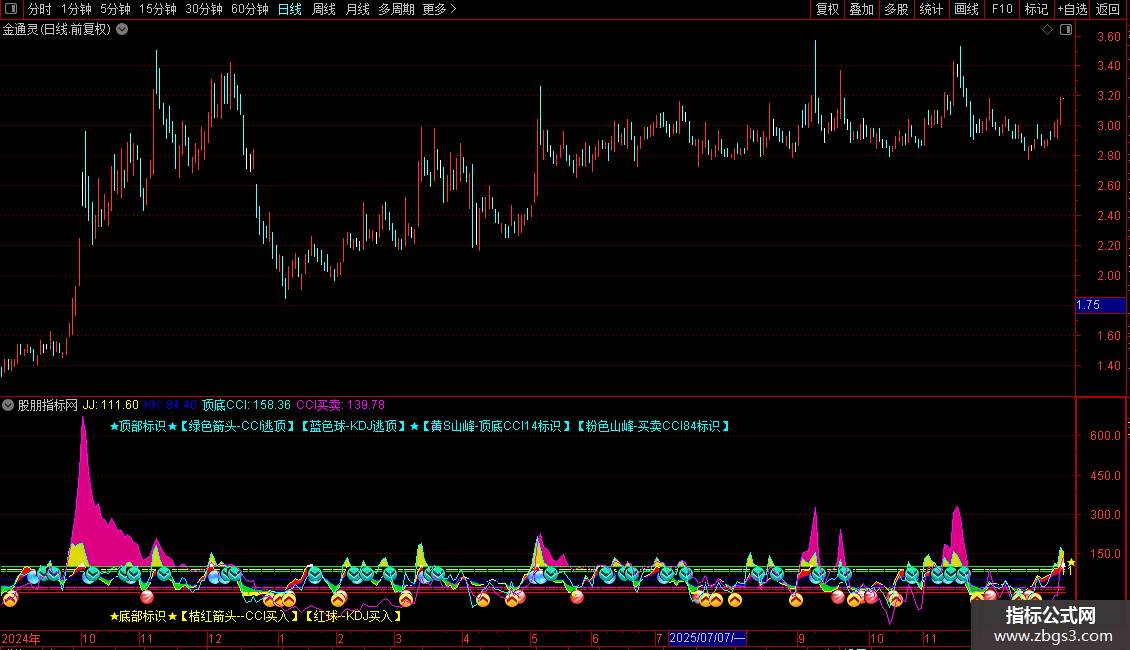Switch to 日线 daily chart
The image size is (1130, 650).
click(x=290, y=9)
